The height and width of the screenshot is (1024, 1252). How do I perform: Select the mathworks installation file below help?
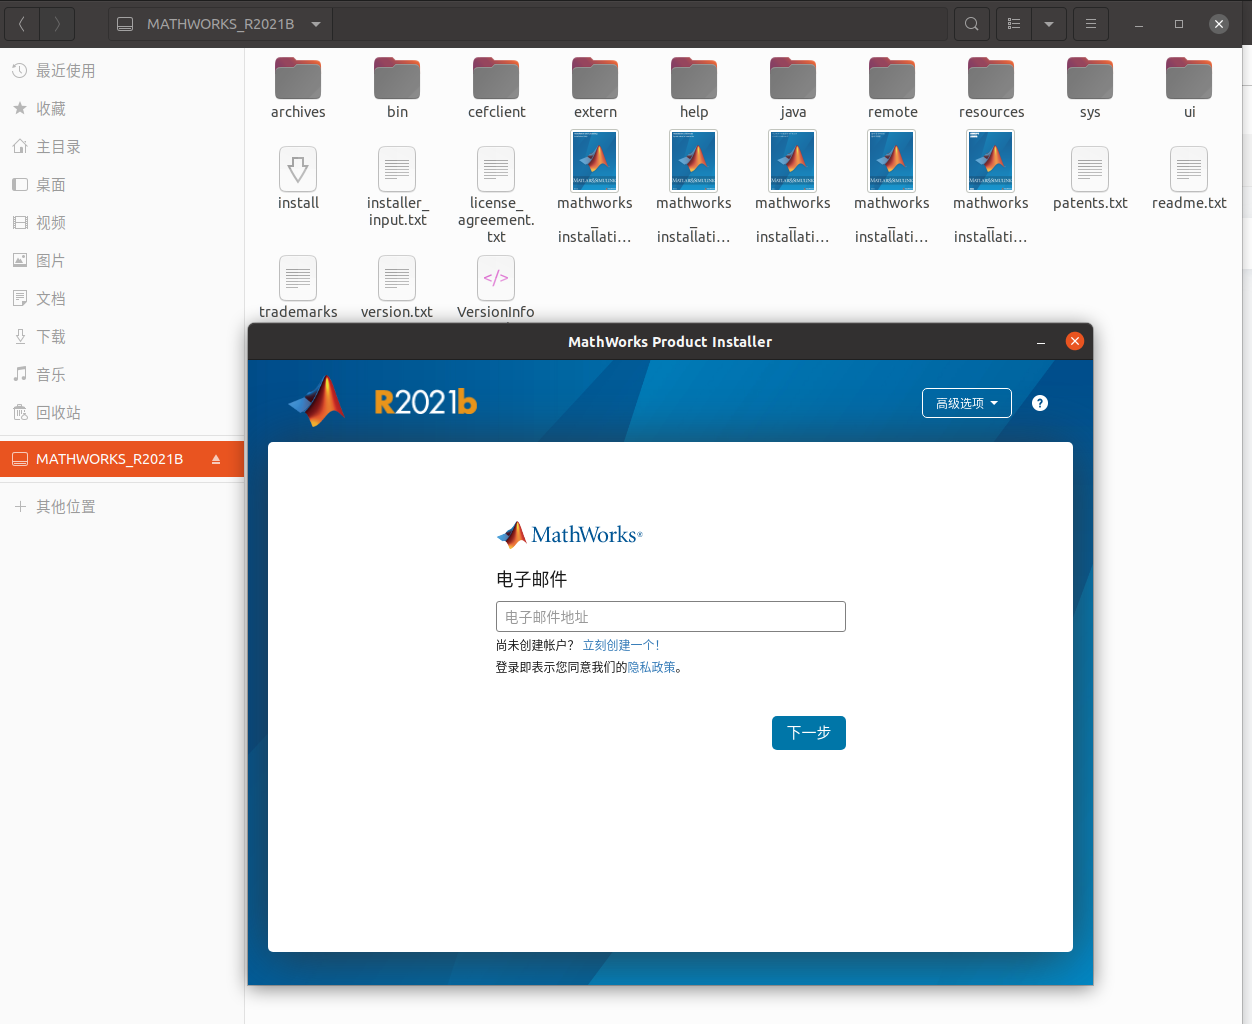tap(694, 187)
